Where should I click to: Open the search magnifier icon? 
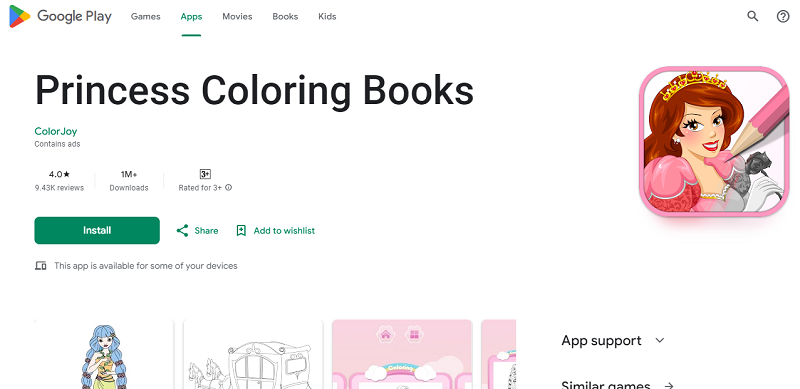pos(753,16)
